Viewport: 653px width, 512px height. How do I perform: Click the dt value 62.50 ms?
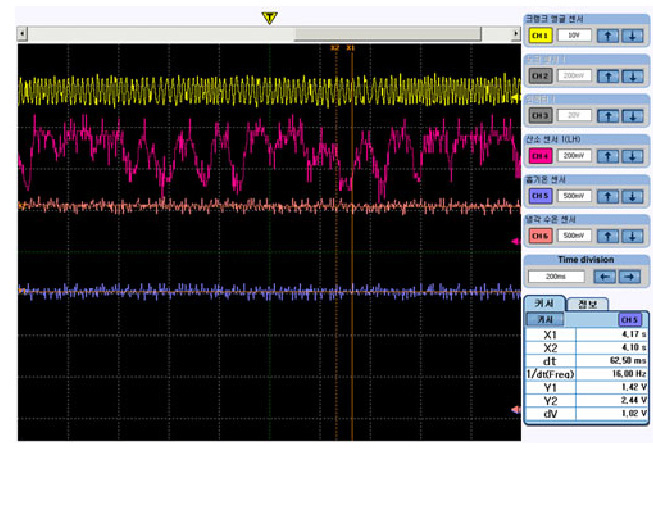pyautogui.click(x=628, y=361)
